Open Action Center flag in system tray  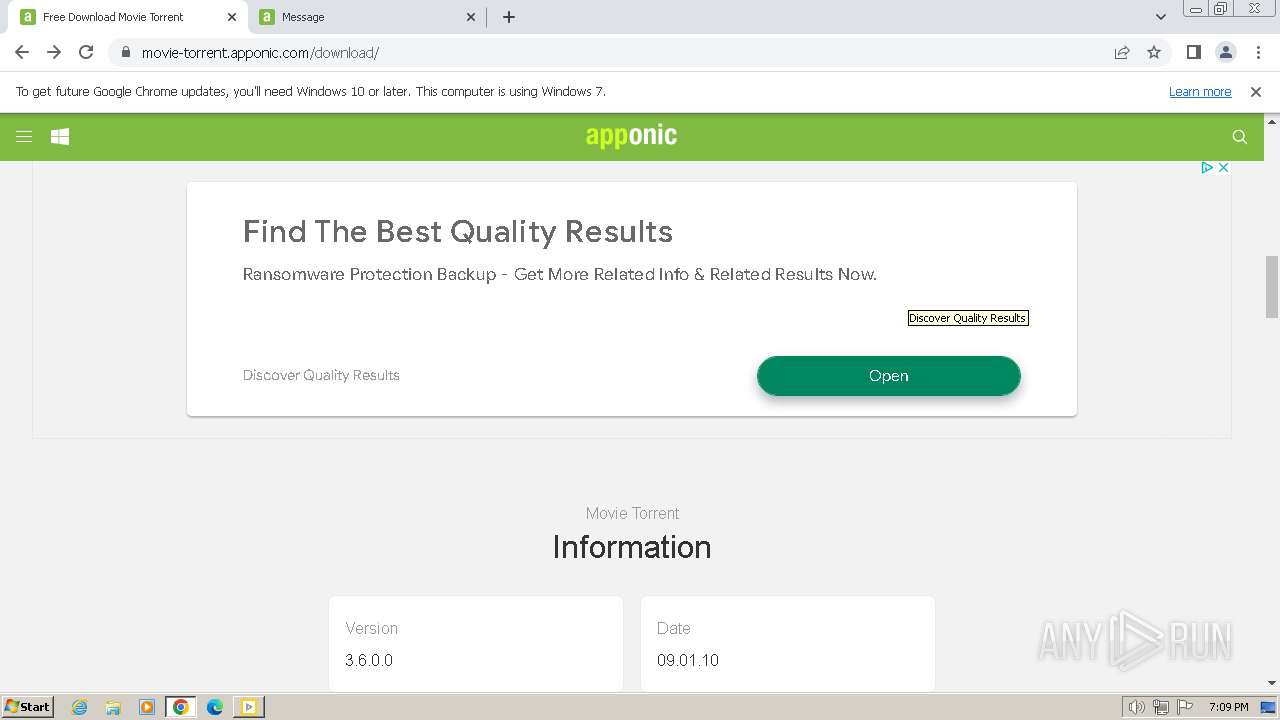tap(1185, 707)
